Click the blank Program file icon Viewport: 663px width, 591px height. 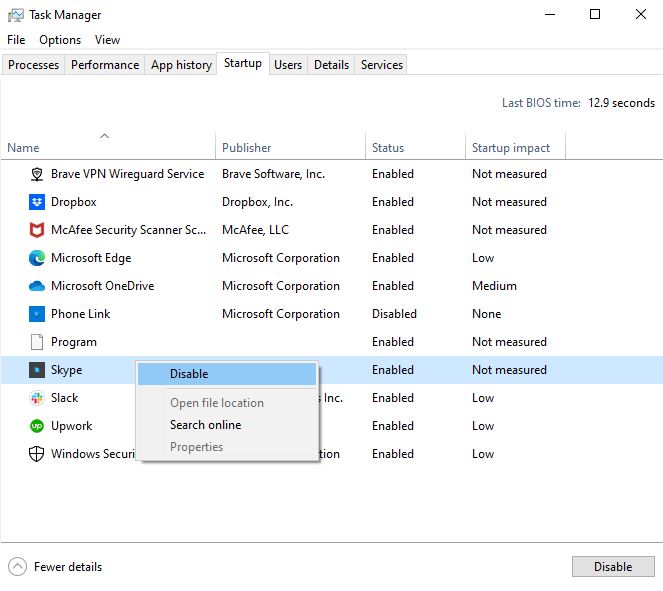pos(37,342)
